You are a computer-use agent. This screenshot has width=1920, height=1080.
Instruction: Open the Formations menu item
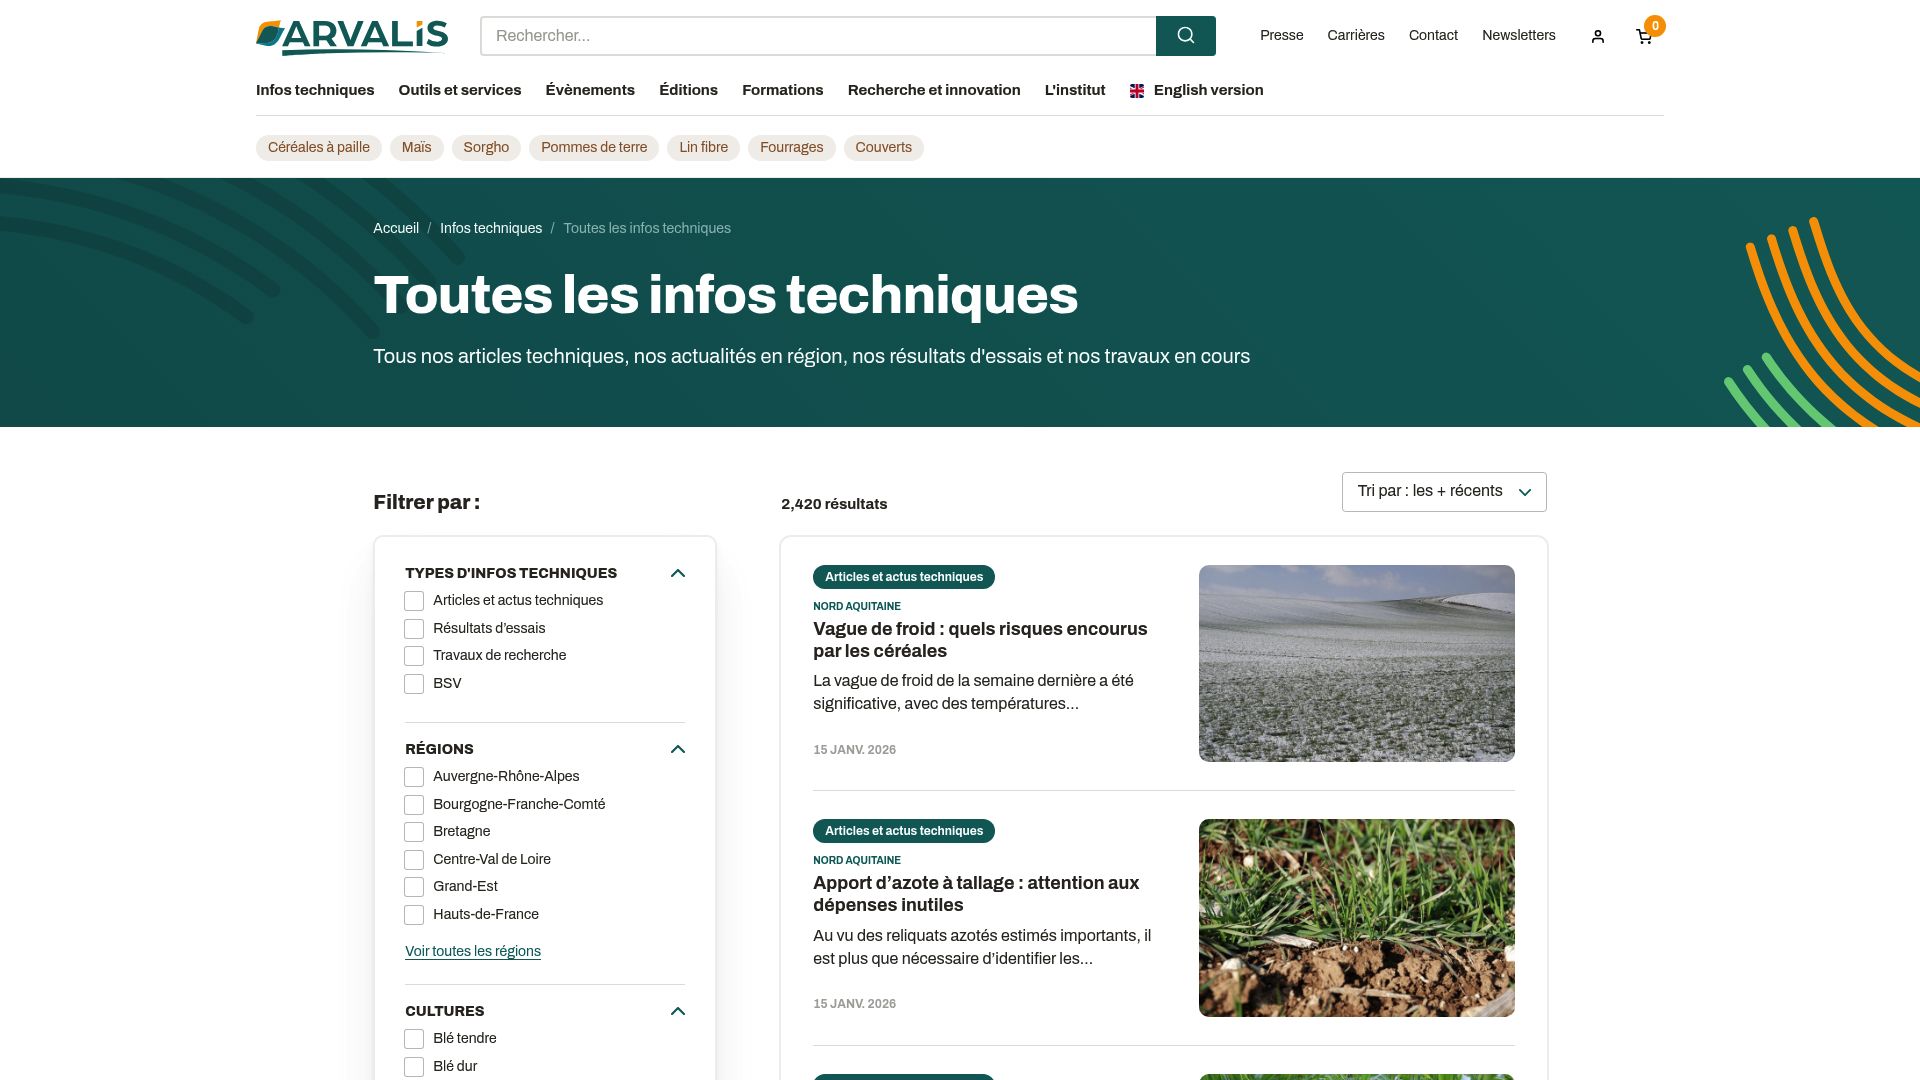782,90
